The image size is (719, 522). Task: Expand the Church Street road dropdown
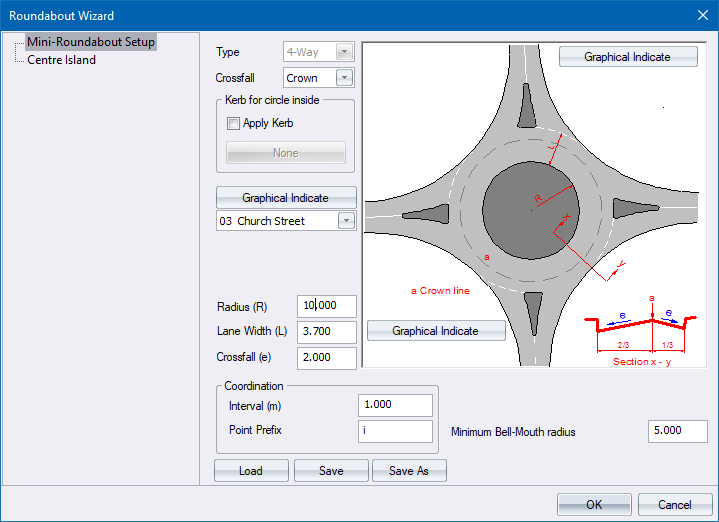pyautogui.click(x=346, y=221)
